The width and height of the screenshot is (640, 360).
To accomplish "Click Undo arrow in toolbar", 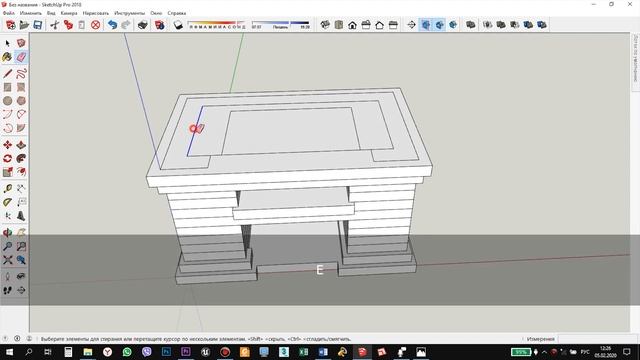I will [x=112, y=25].
